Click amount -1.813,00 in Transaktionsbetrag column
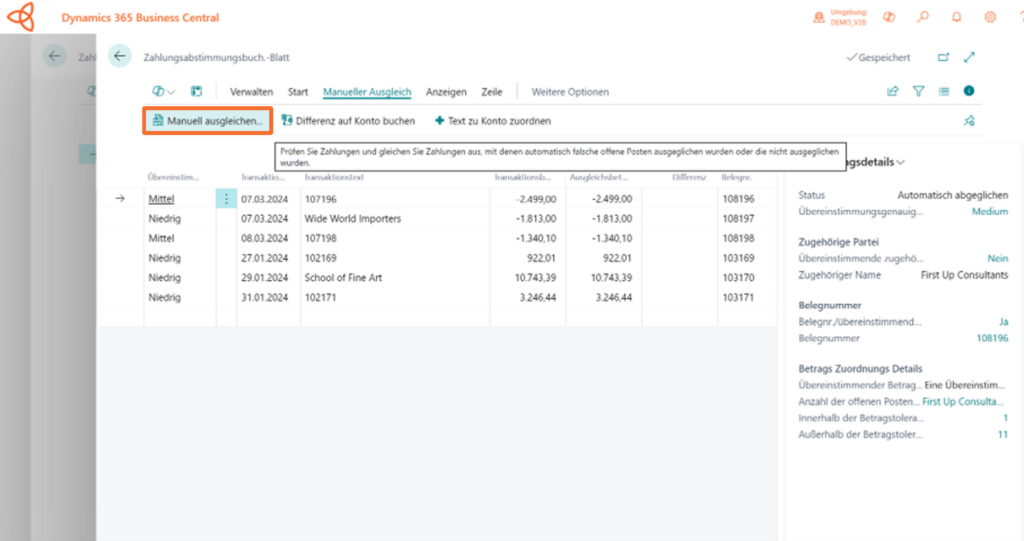Image resolution: width=1024 pixels, height=541 pixels. [x=536, y=219]
